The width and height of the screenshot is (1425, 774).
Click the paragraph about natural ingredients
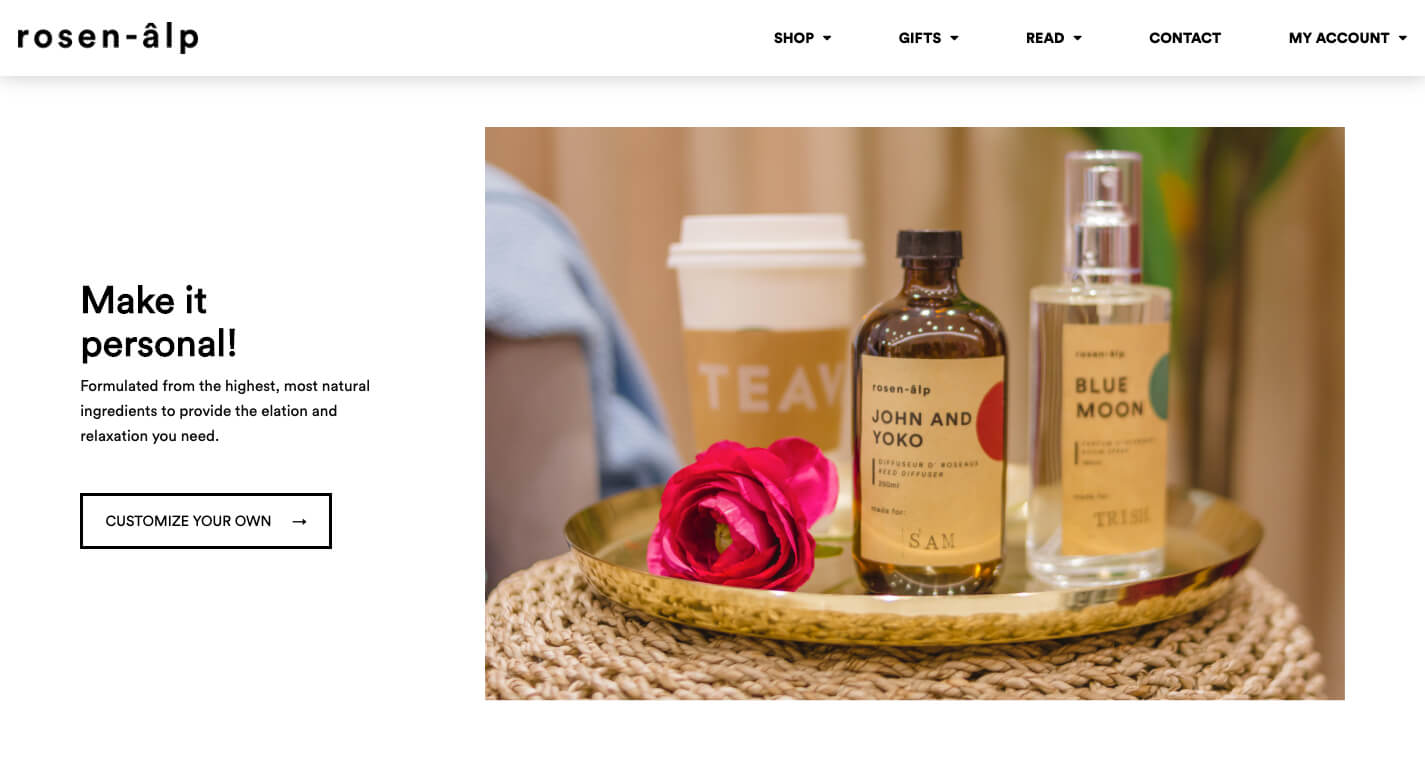point(225,411)
